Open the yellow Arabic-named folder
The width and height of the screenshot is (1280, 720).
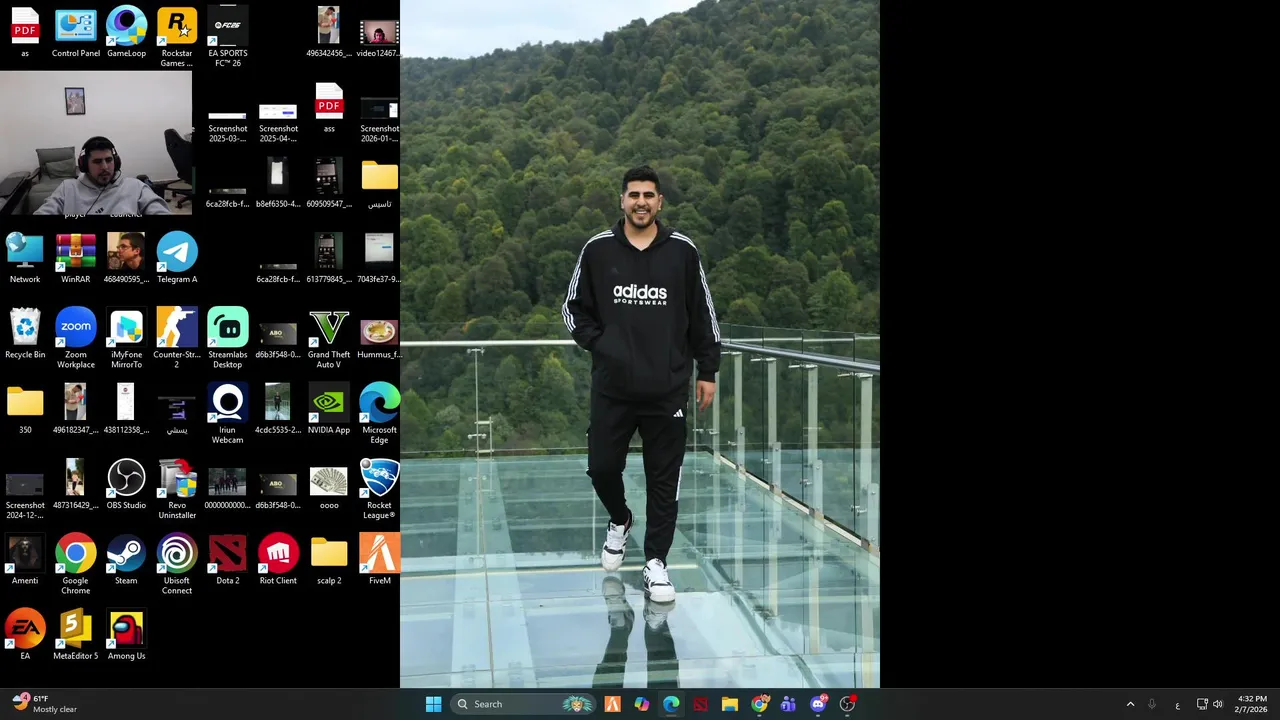pyautogui.click(x=380, y=184)
